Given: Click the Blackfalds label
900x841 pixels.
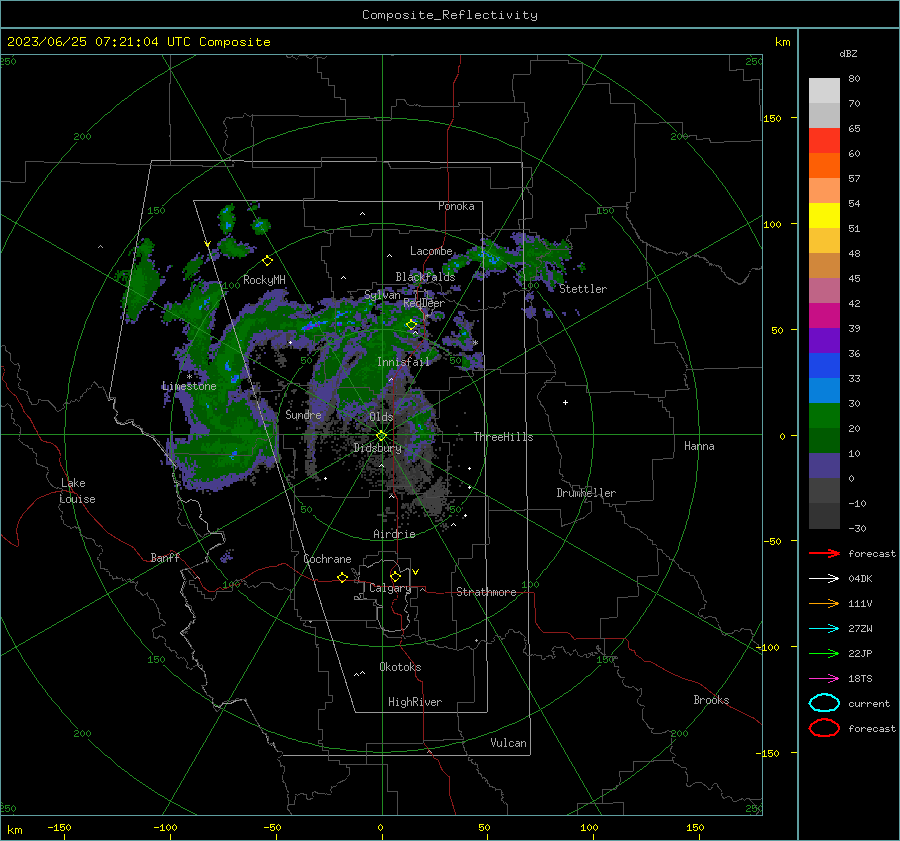Looking at the screenshot, I should coord(425,277).
